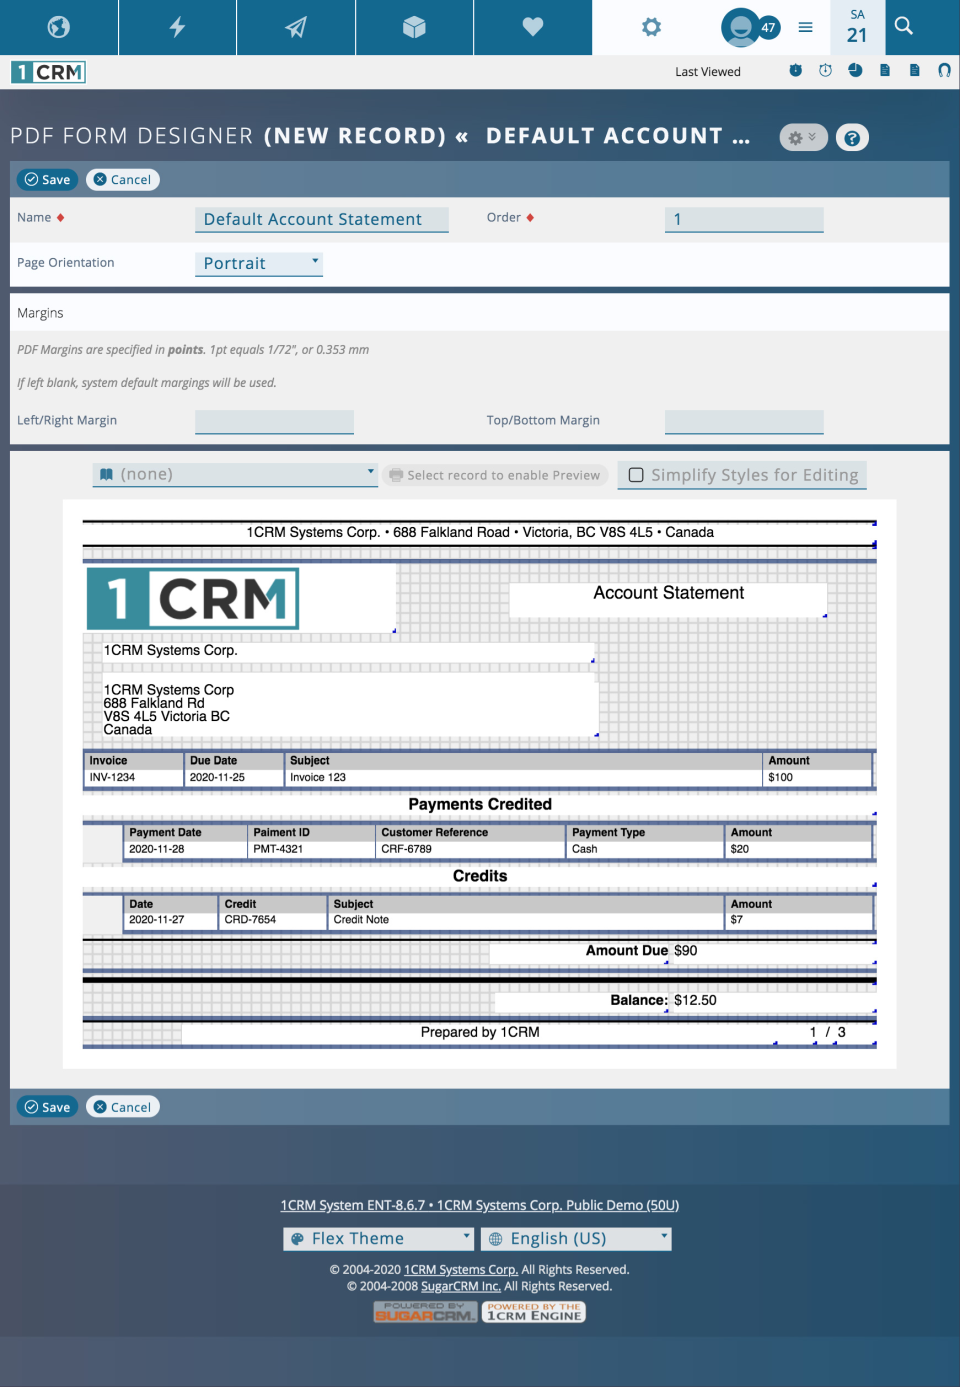Open the lightning bolt module tab

click(177, 27)
